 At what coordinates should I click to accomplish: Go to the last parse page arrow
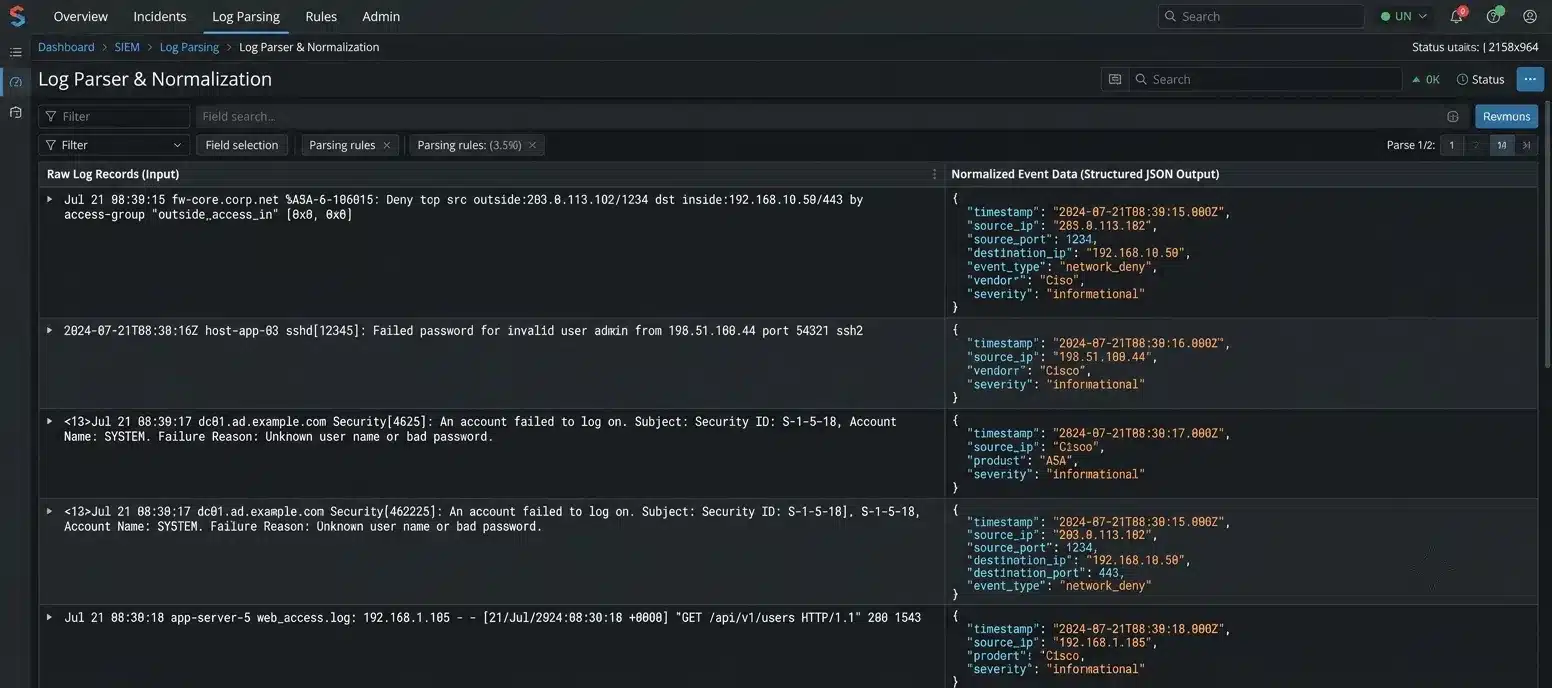pos(1526,145)
